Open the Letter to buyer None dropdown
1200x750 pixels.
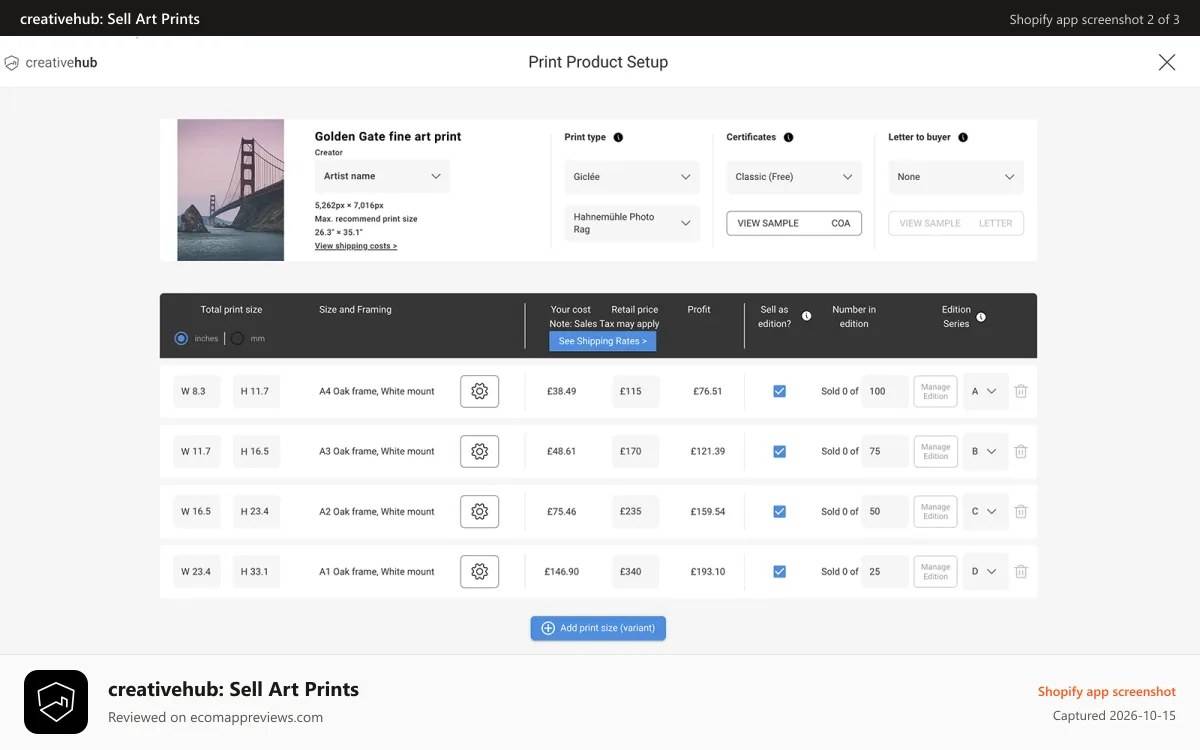956,177
